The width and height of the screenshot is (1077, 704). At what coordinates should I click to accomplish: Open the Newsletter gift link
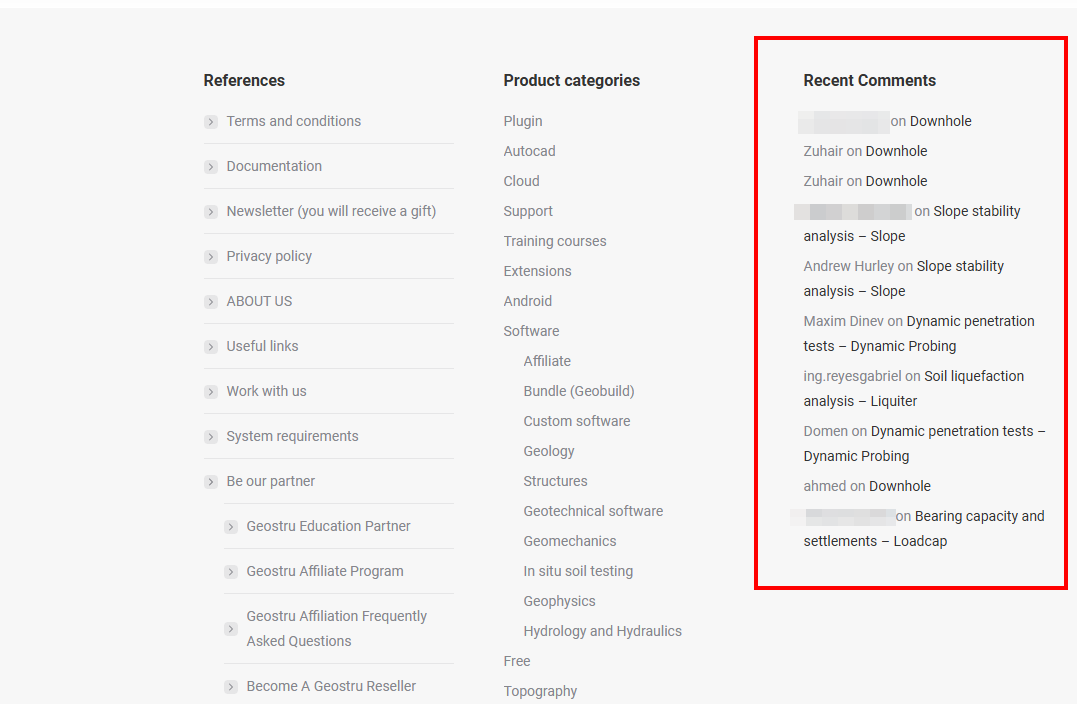point(331,211)
